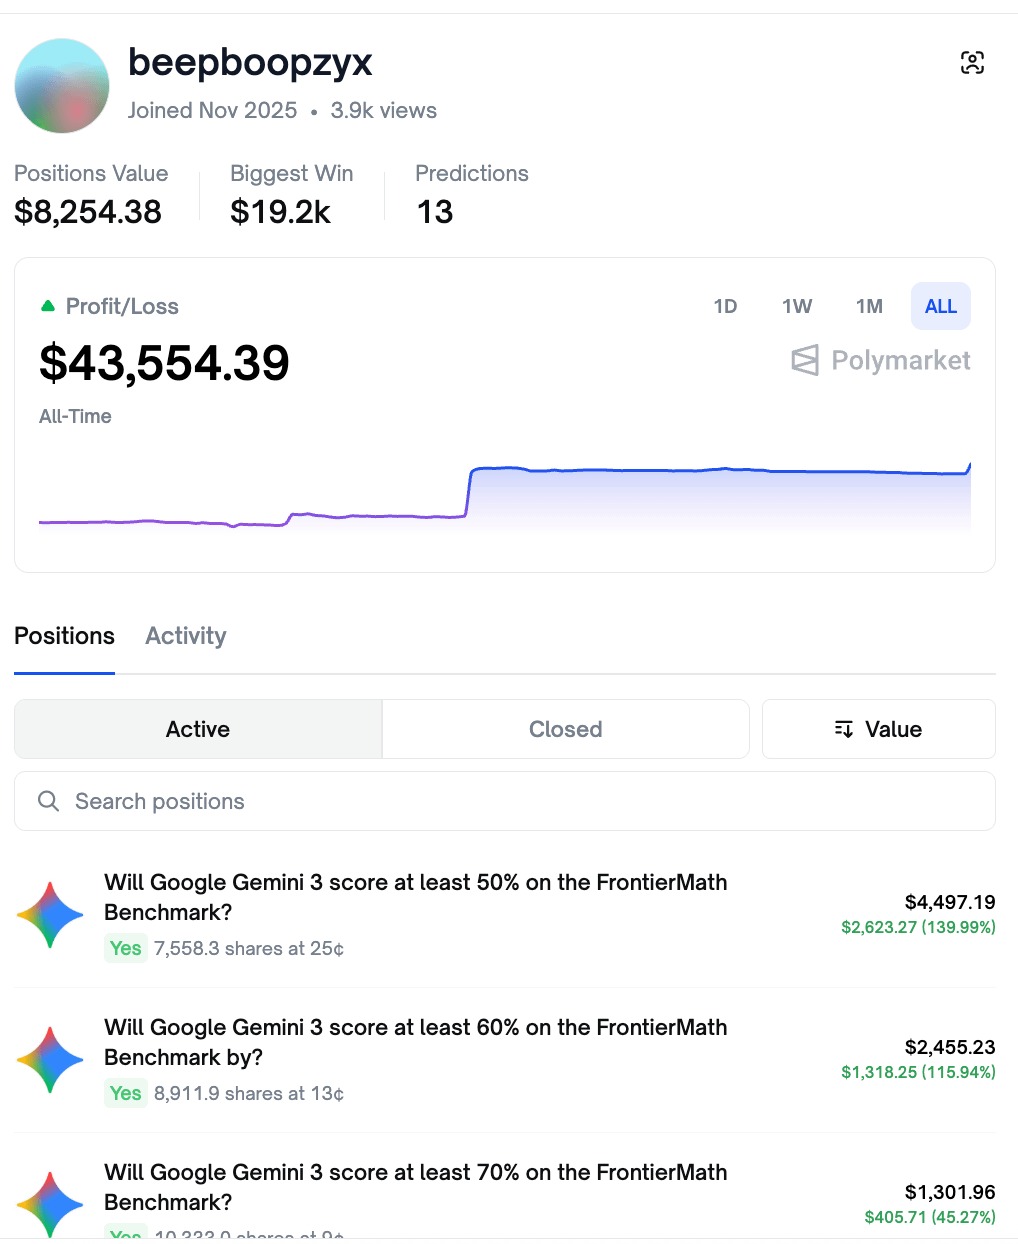
Task: Select the ALL time range
Action: [941, 306]
